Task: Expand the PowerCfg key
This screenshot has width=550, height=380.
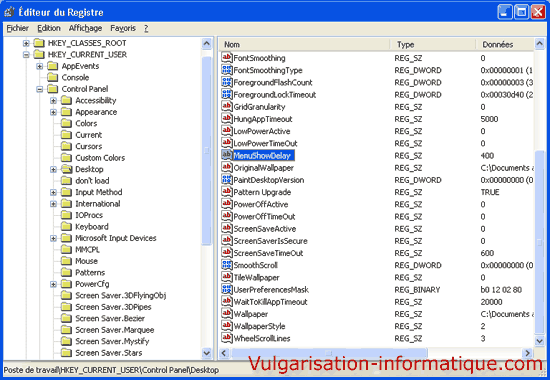Action: pos(53,284)
